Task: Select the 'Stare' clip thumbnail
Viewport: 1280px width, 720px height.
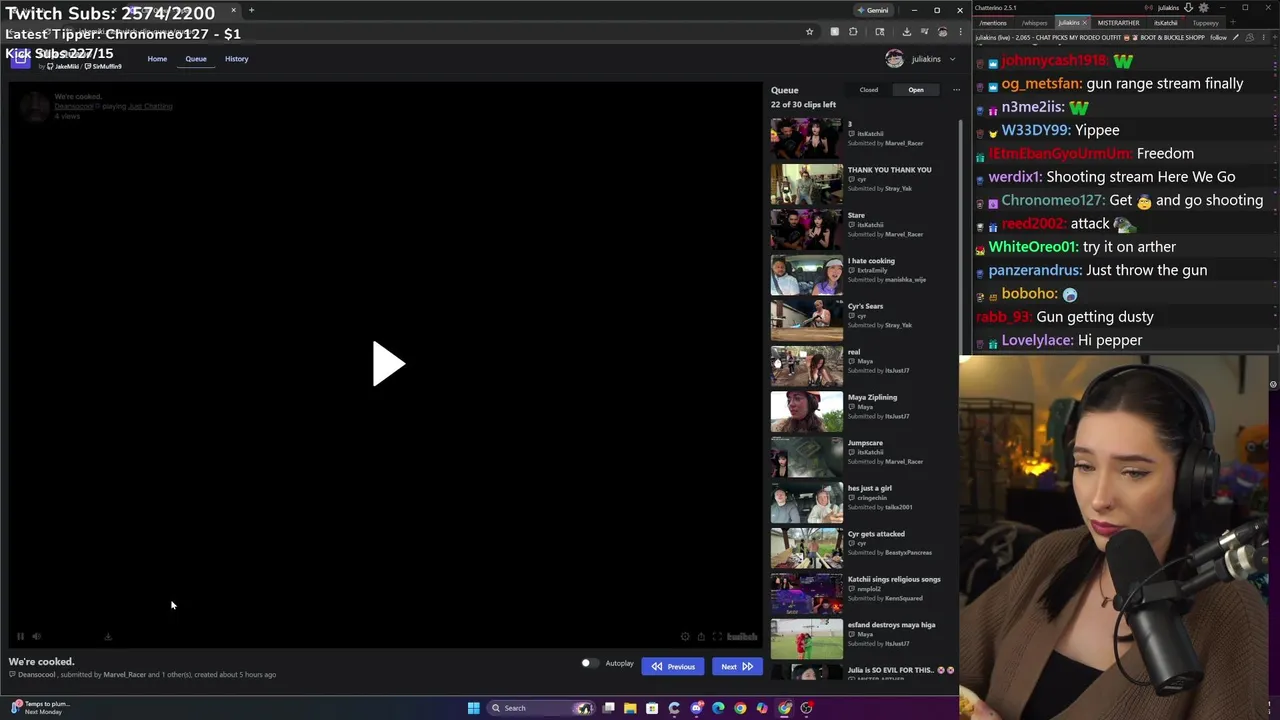Action: coord(807,229)
